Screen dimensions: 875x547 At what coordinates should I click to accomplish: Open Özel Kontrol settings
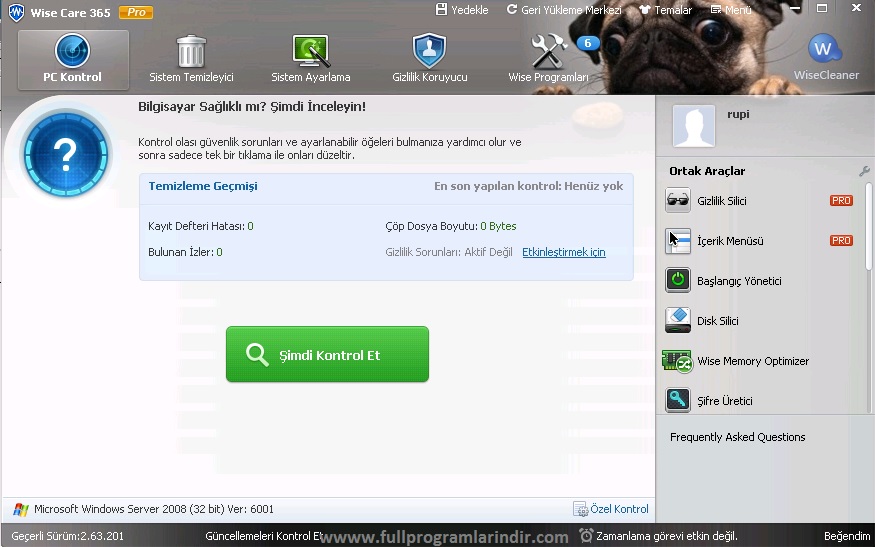611,509
